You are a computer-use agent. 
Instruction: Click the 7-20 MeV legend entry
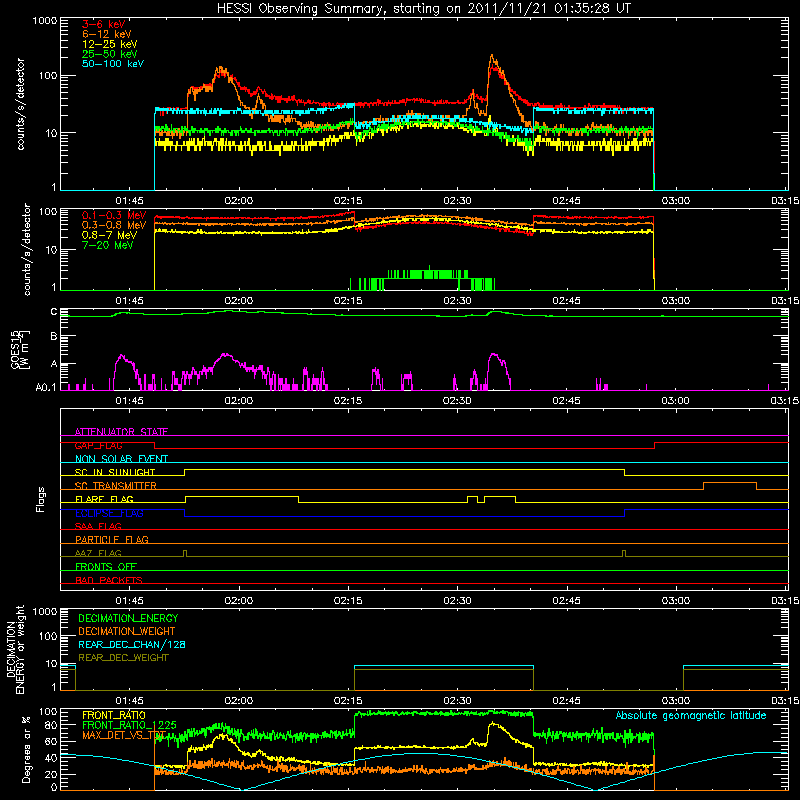pyautogui.click(x=108, y=245)
